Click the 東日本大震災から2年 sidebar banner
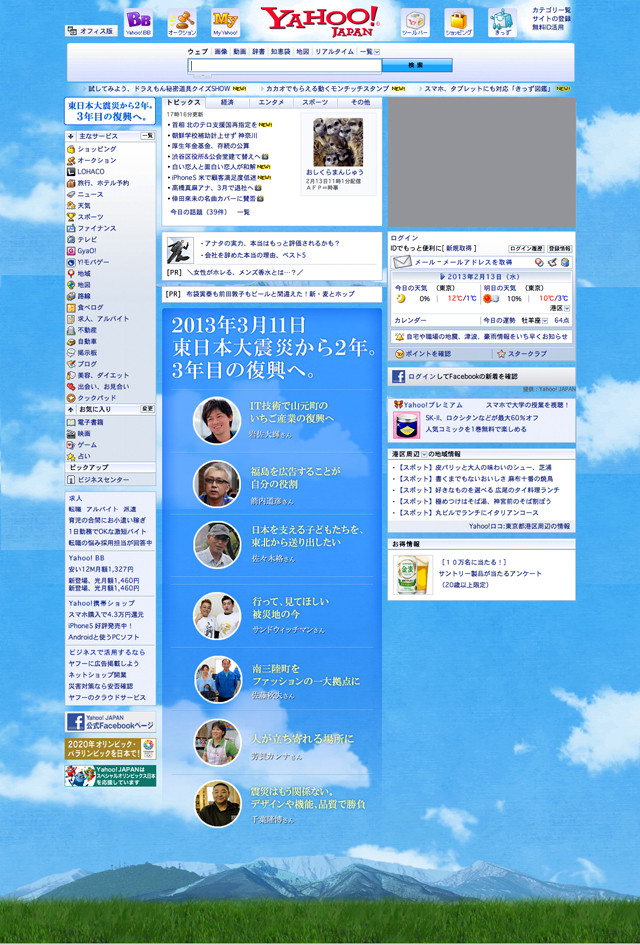This screenshot has width=640, height=945. click(110, 111)
